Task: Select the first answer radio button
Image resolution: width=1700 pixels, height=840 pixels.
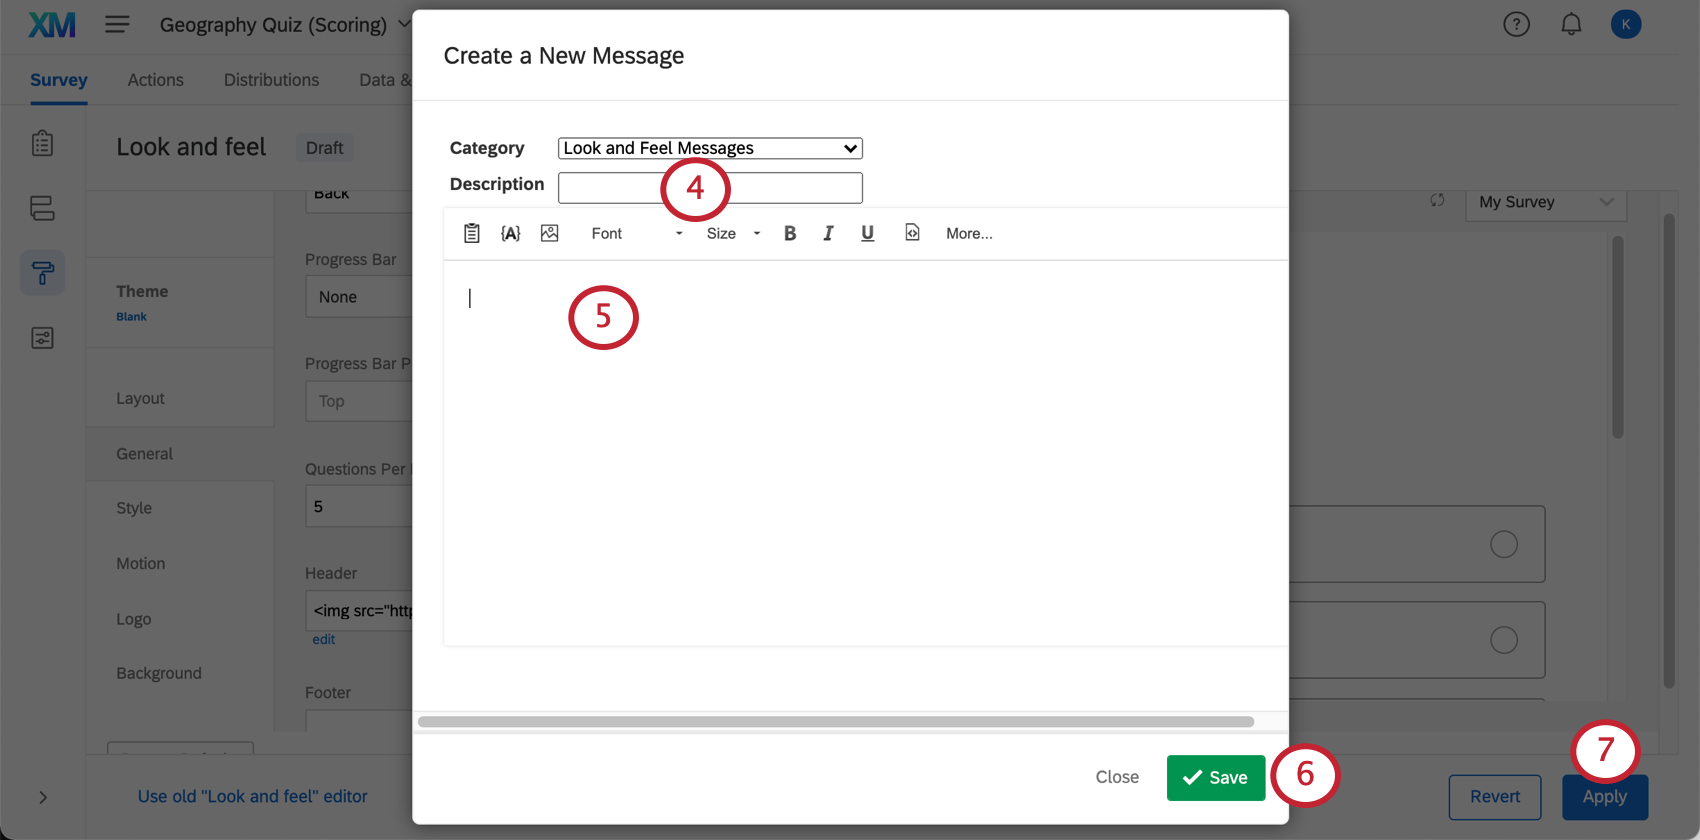Action: (x=1504, y=544)
